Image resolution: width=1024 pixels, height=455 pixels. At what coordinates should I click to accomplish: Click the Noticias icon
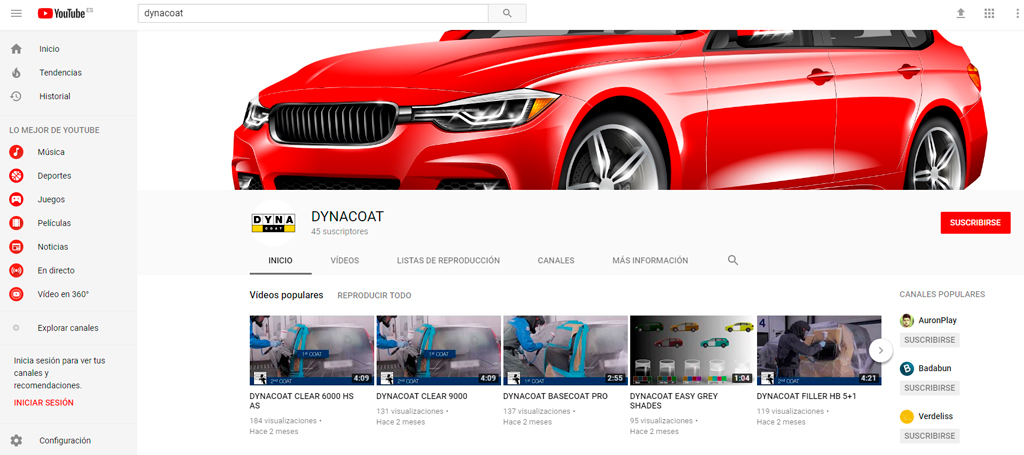click(16, 247)
